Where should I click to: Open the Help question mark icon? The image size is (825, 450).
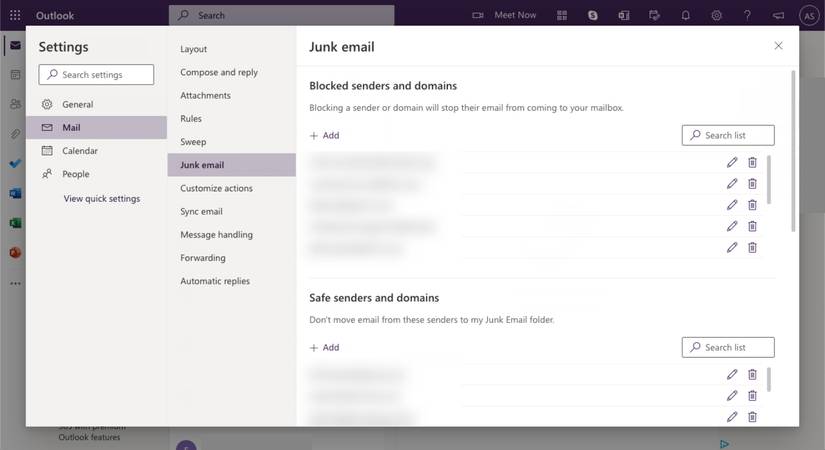point(747,15)
